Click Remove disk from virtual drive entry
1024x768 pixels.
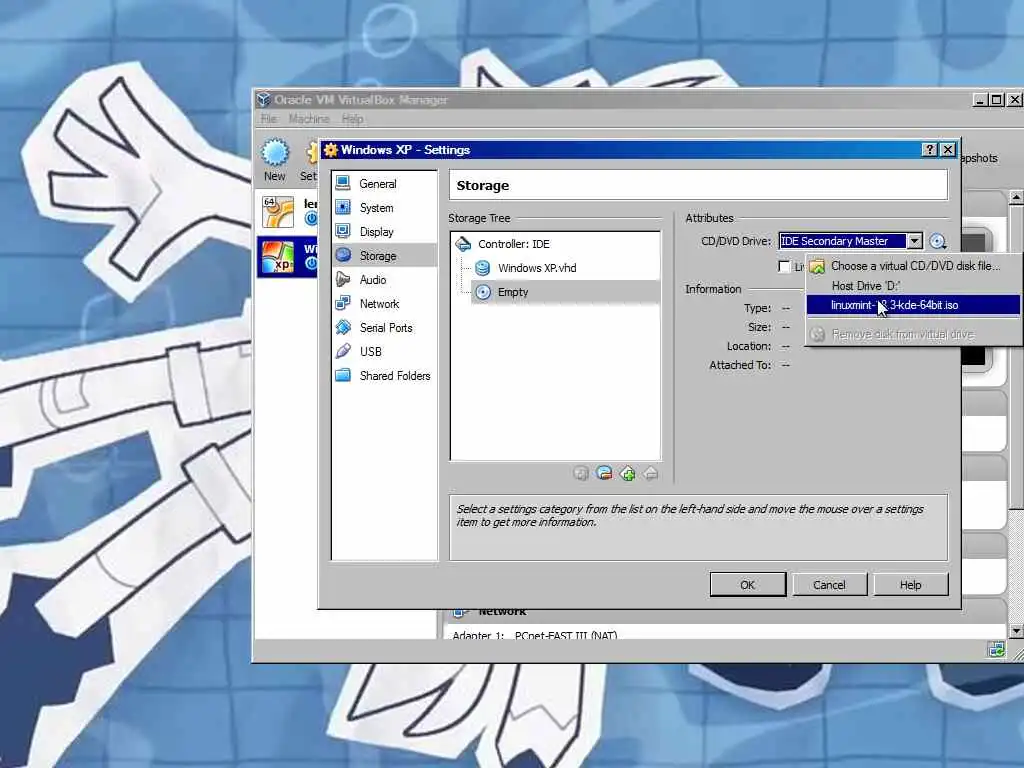point(914,334)
